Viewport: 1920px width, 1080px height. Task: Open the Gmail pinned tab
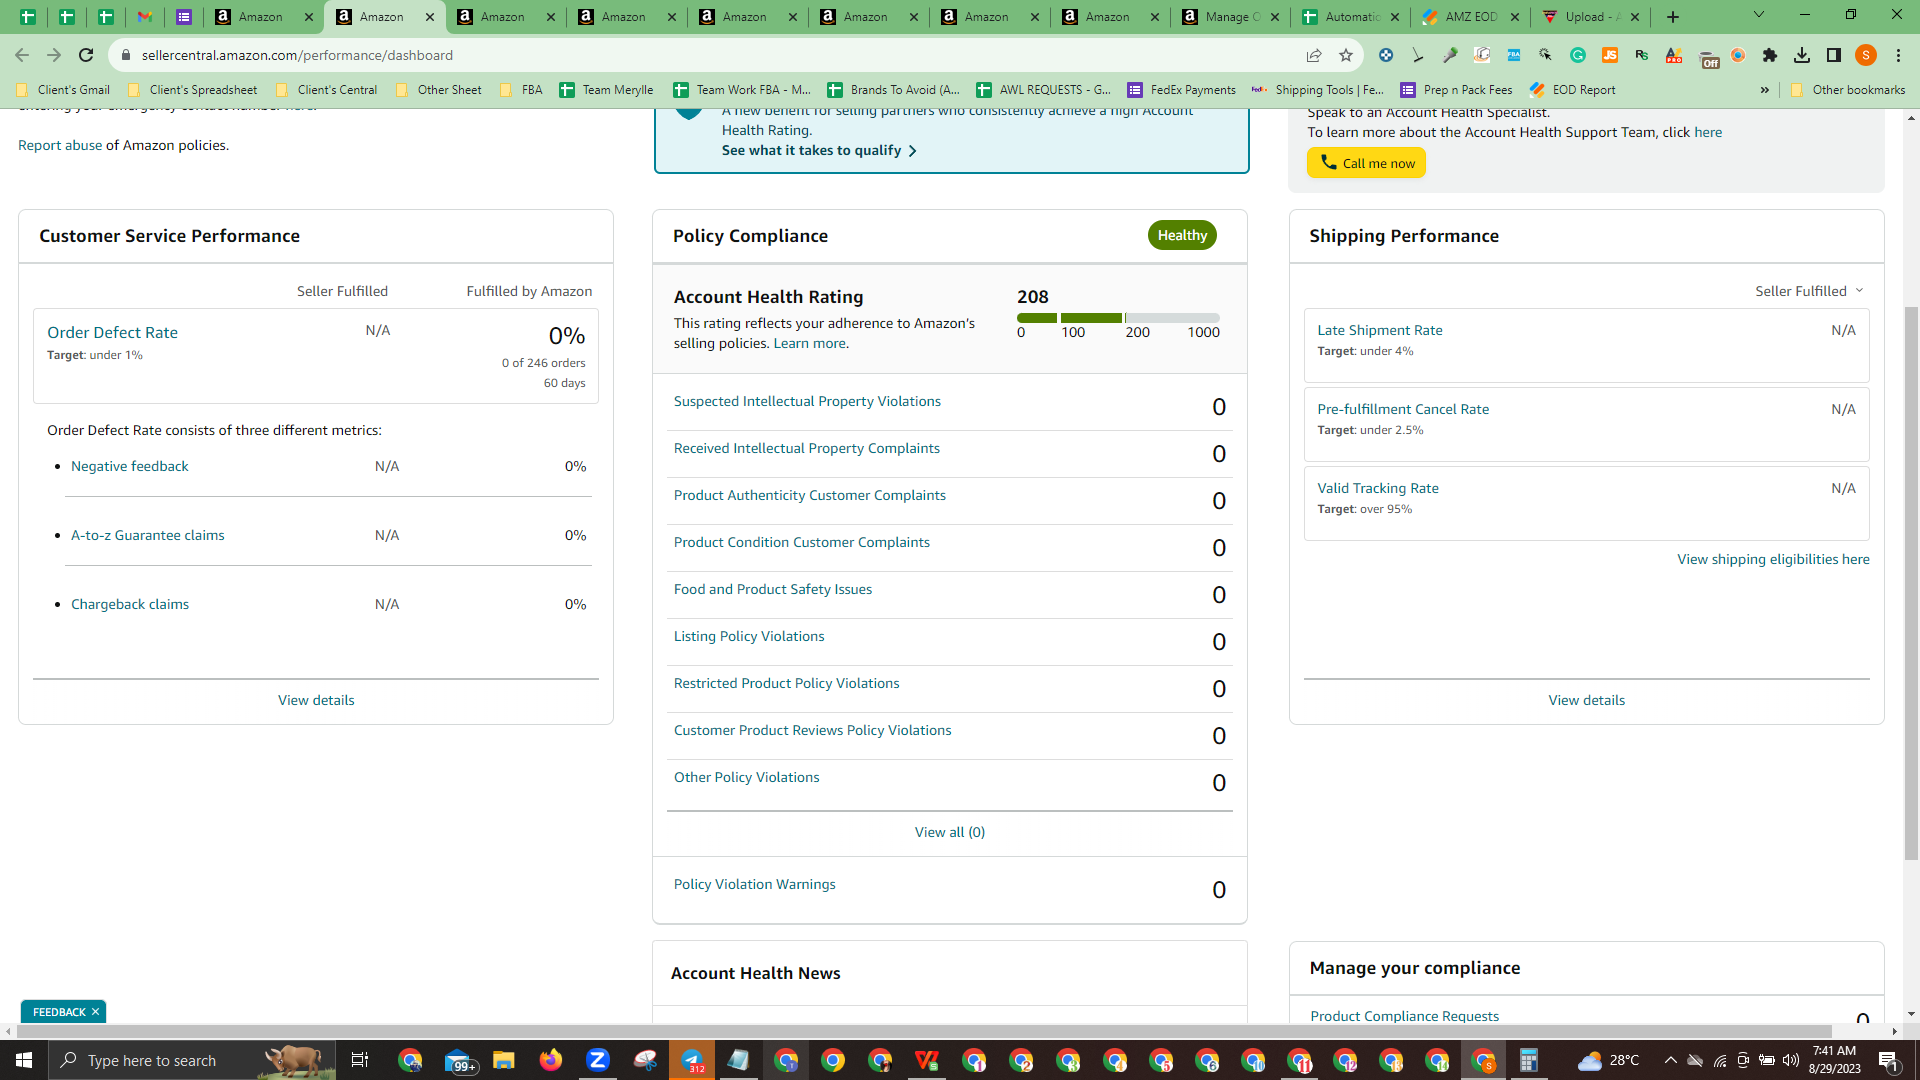point(145,17)
